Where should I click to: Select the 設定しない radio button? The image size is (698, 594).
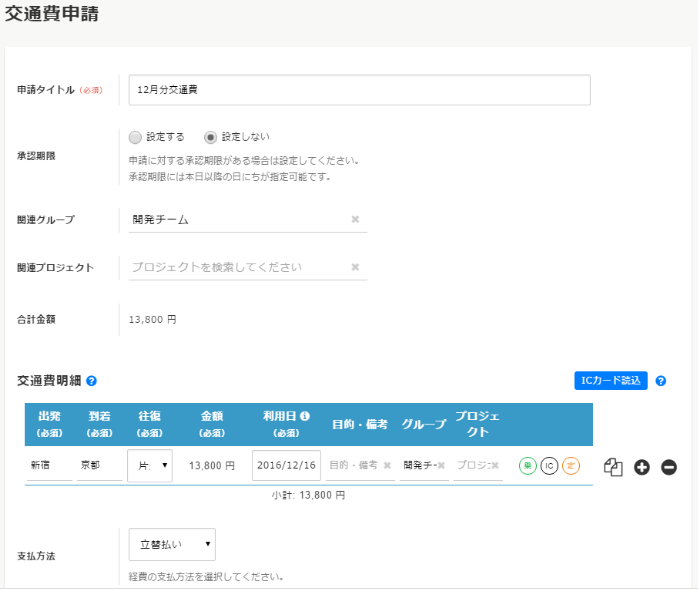(210, 137)
